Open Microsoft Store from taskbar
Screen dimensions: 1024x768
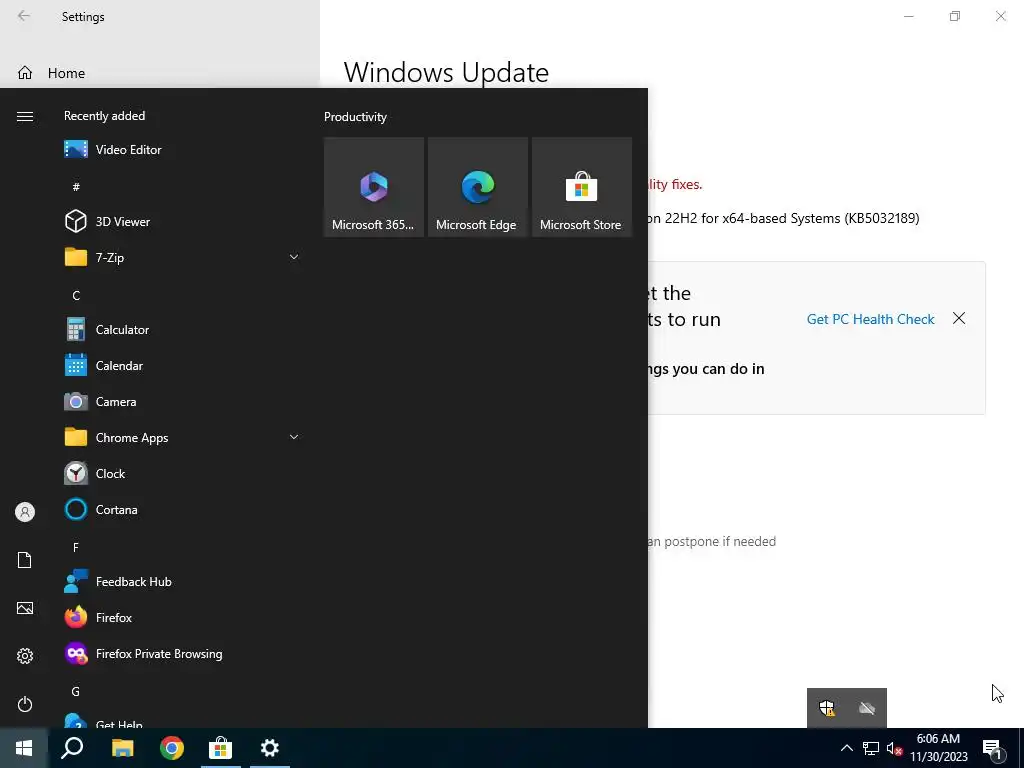pos(221,748)
